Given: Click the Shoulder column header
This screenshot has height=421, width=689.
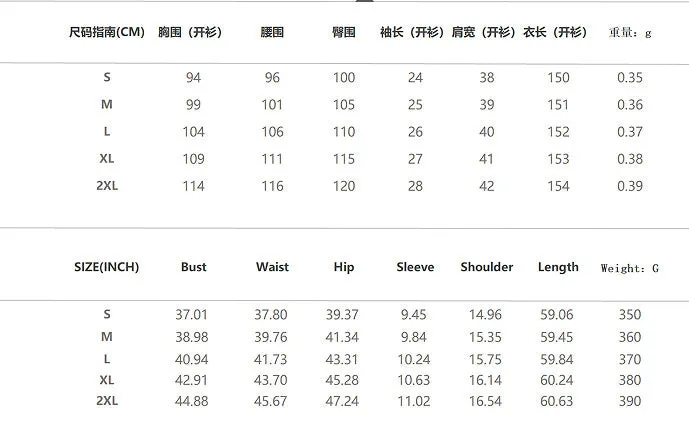Looking at the screenshot, I should pos(487,267).
